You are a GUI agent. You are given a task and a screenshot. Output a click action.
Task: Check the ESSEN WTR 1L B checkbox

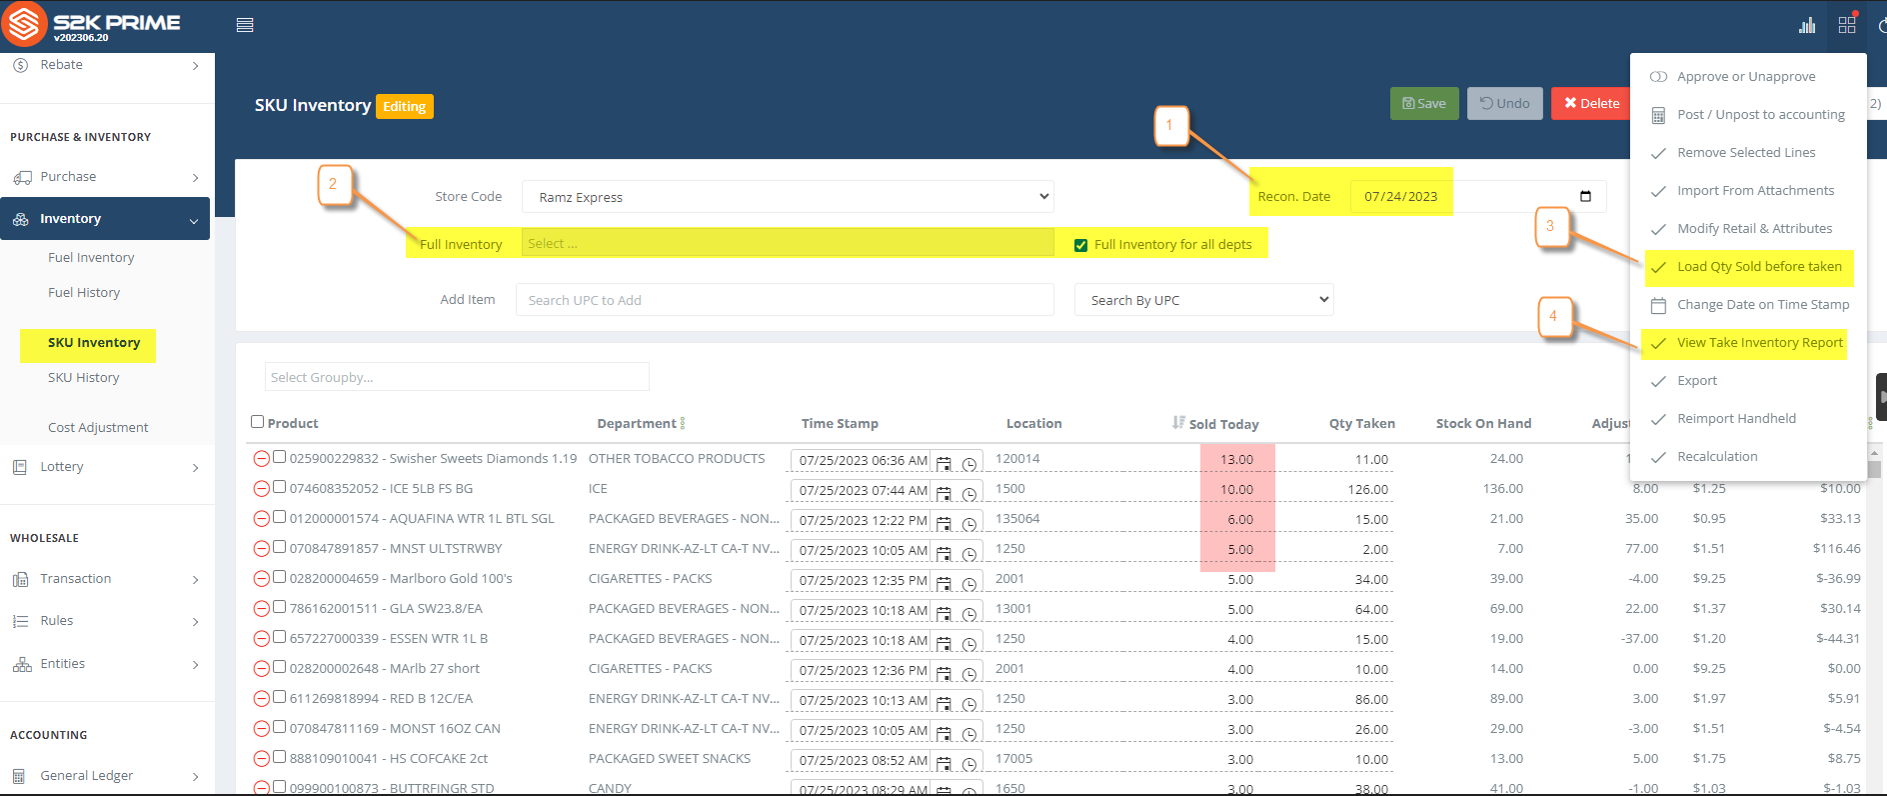click(x=280, y=637)
